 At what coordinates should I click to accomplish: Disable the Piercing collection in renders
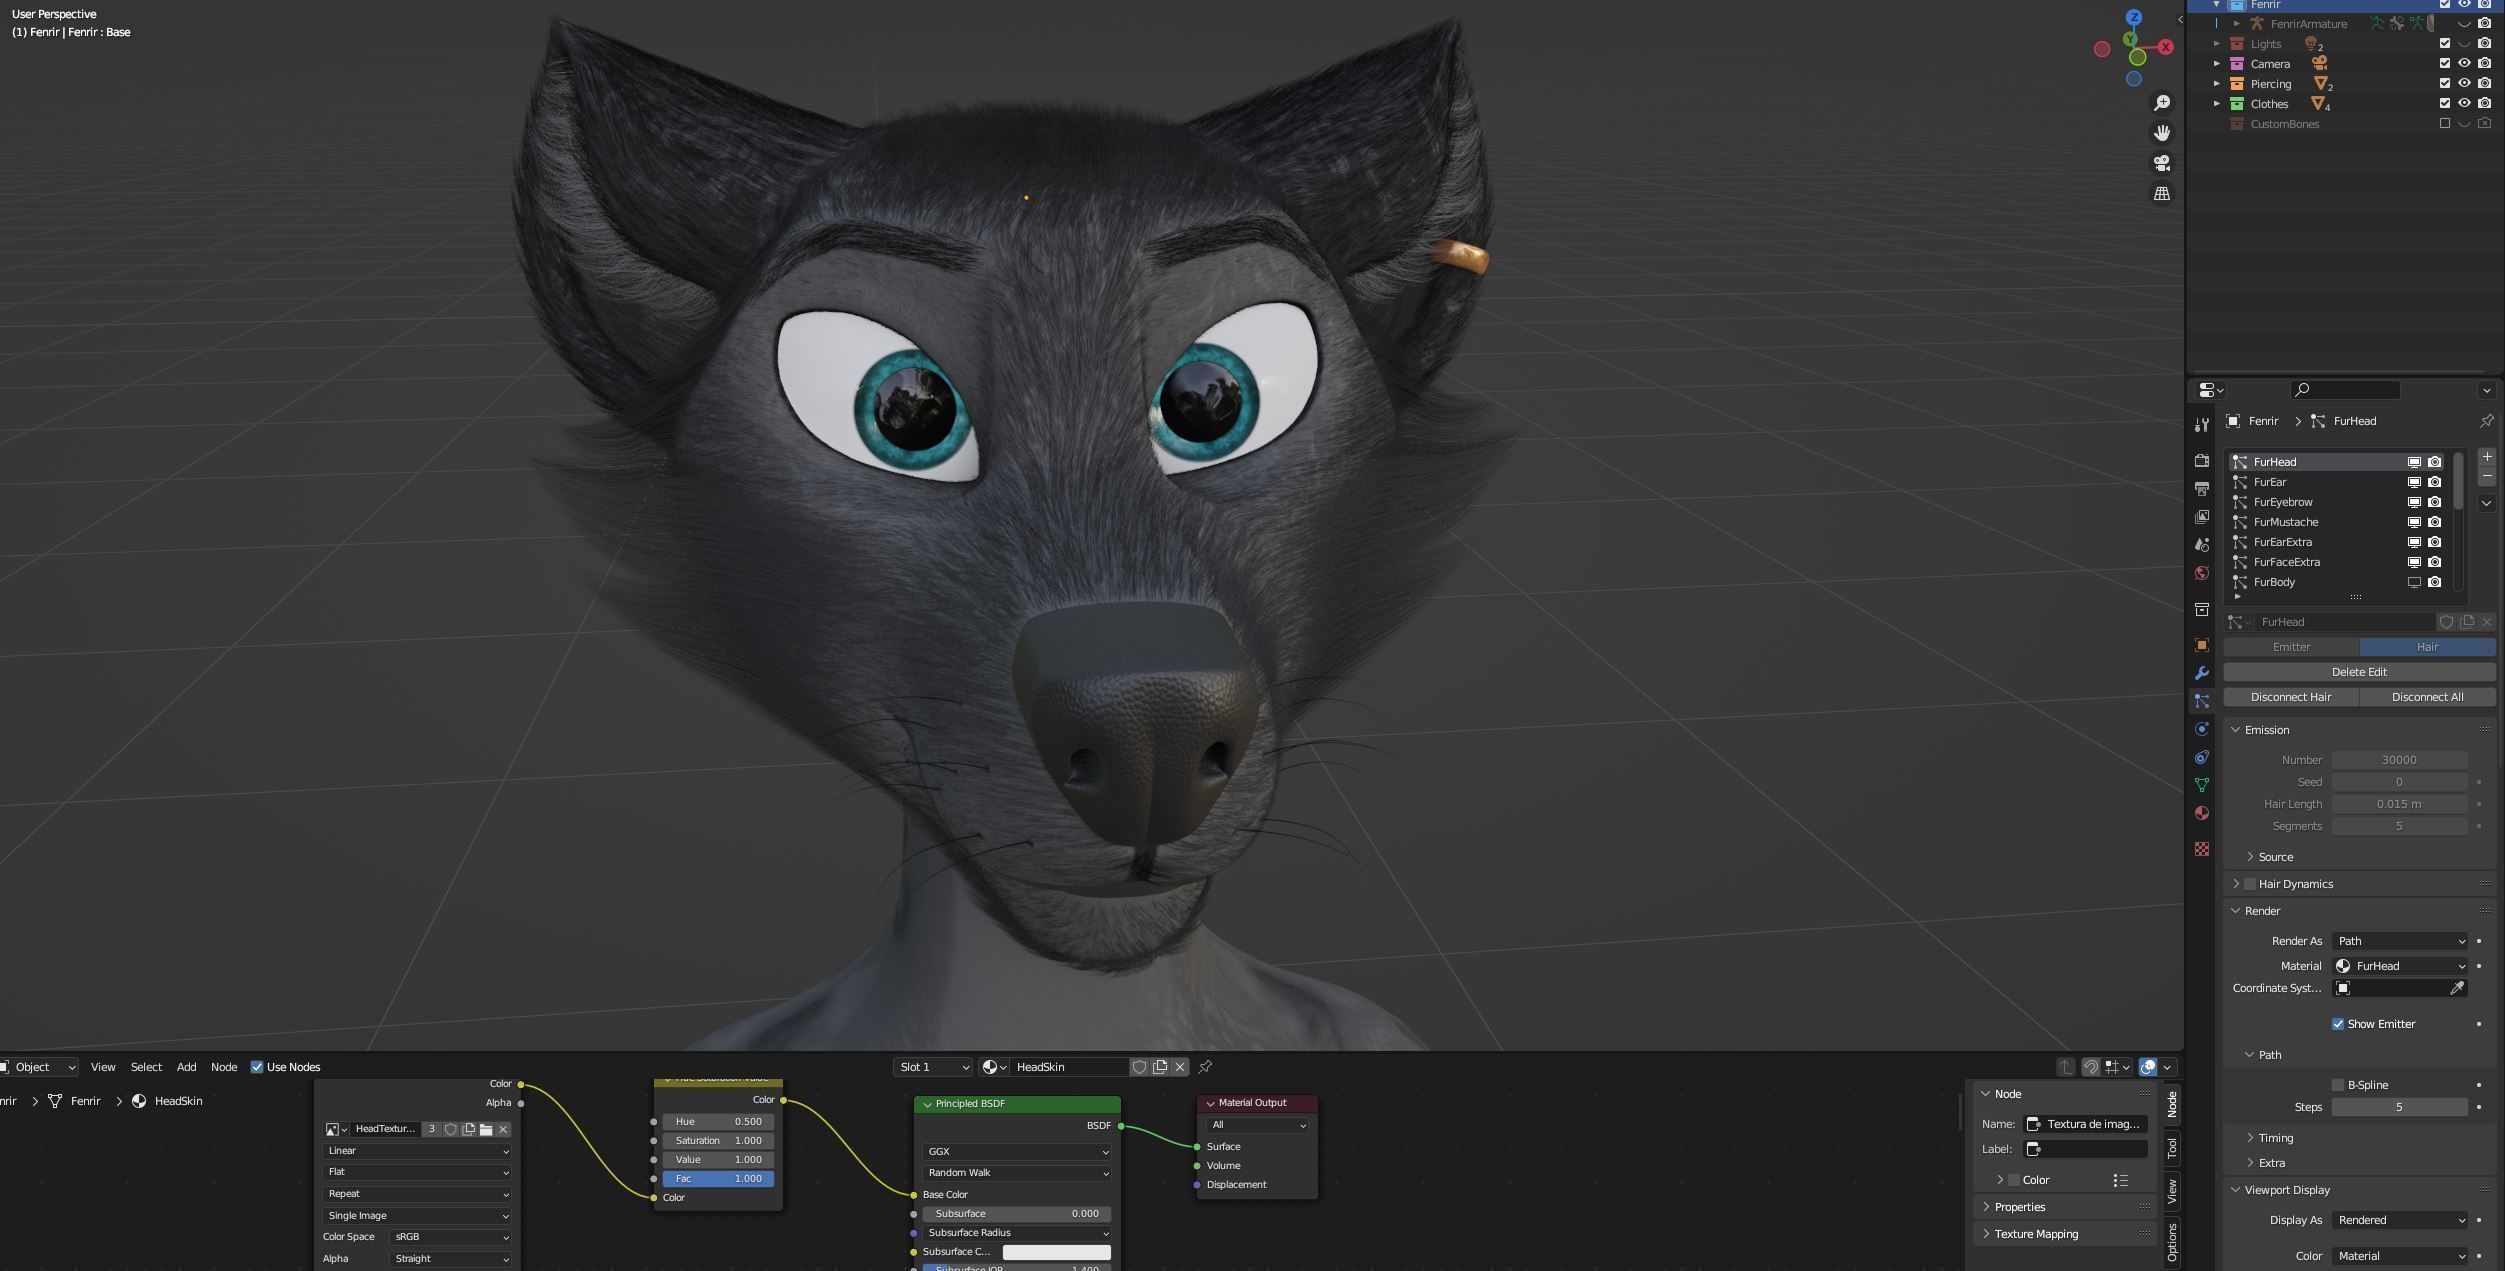click(2485, 84)
